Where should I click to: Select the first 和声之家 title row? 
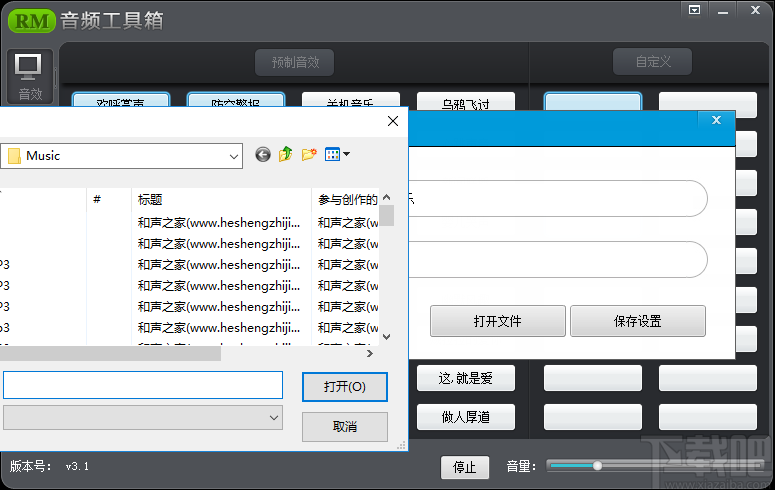click(x=219, y=223)
